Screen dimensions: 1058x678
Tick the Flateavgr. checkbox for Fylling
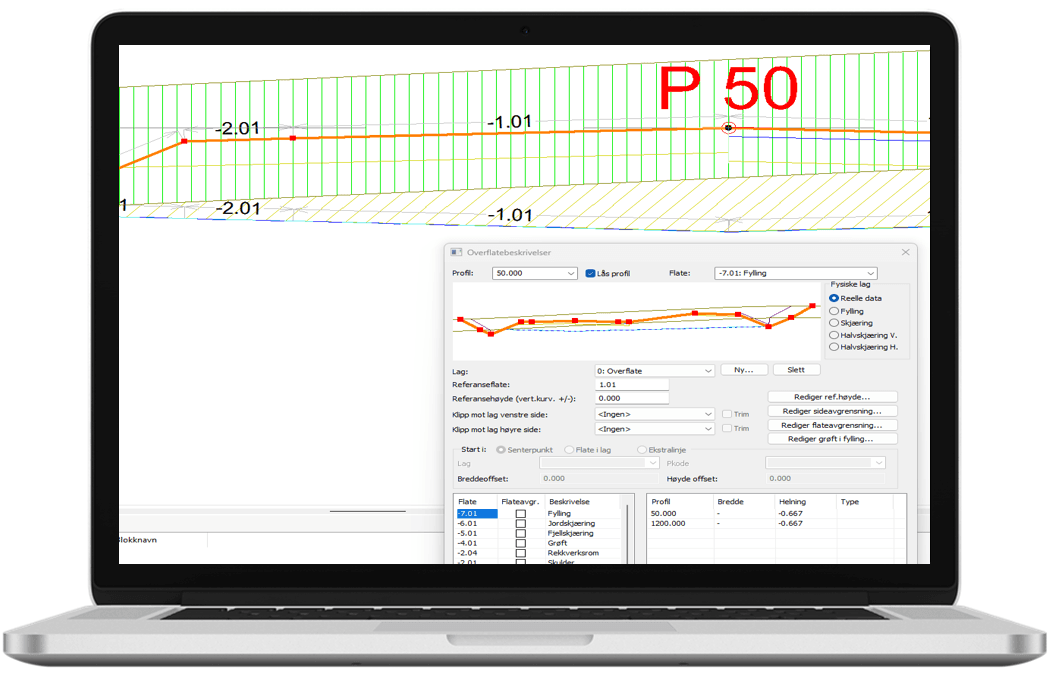click(x=520, y=514)
